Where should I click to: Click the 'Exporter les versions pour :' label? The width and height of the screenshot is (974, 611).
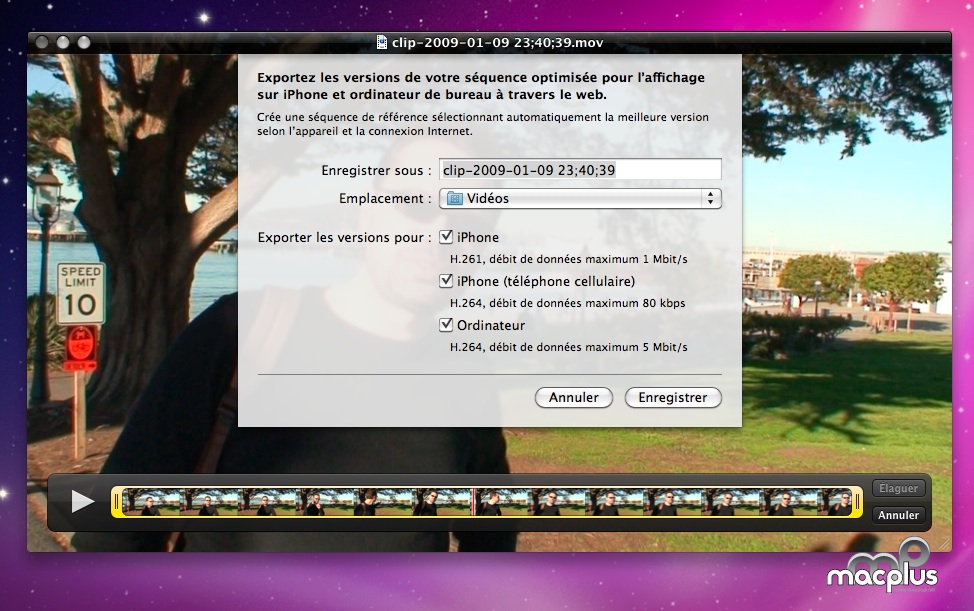click(x=344, y=237)
